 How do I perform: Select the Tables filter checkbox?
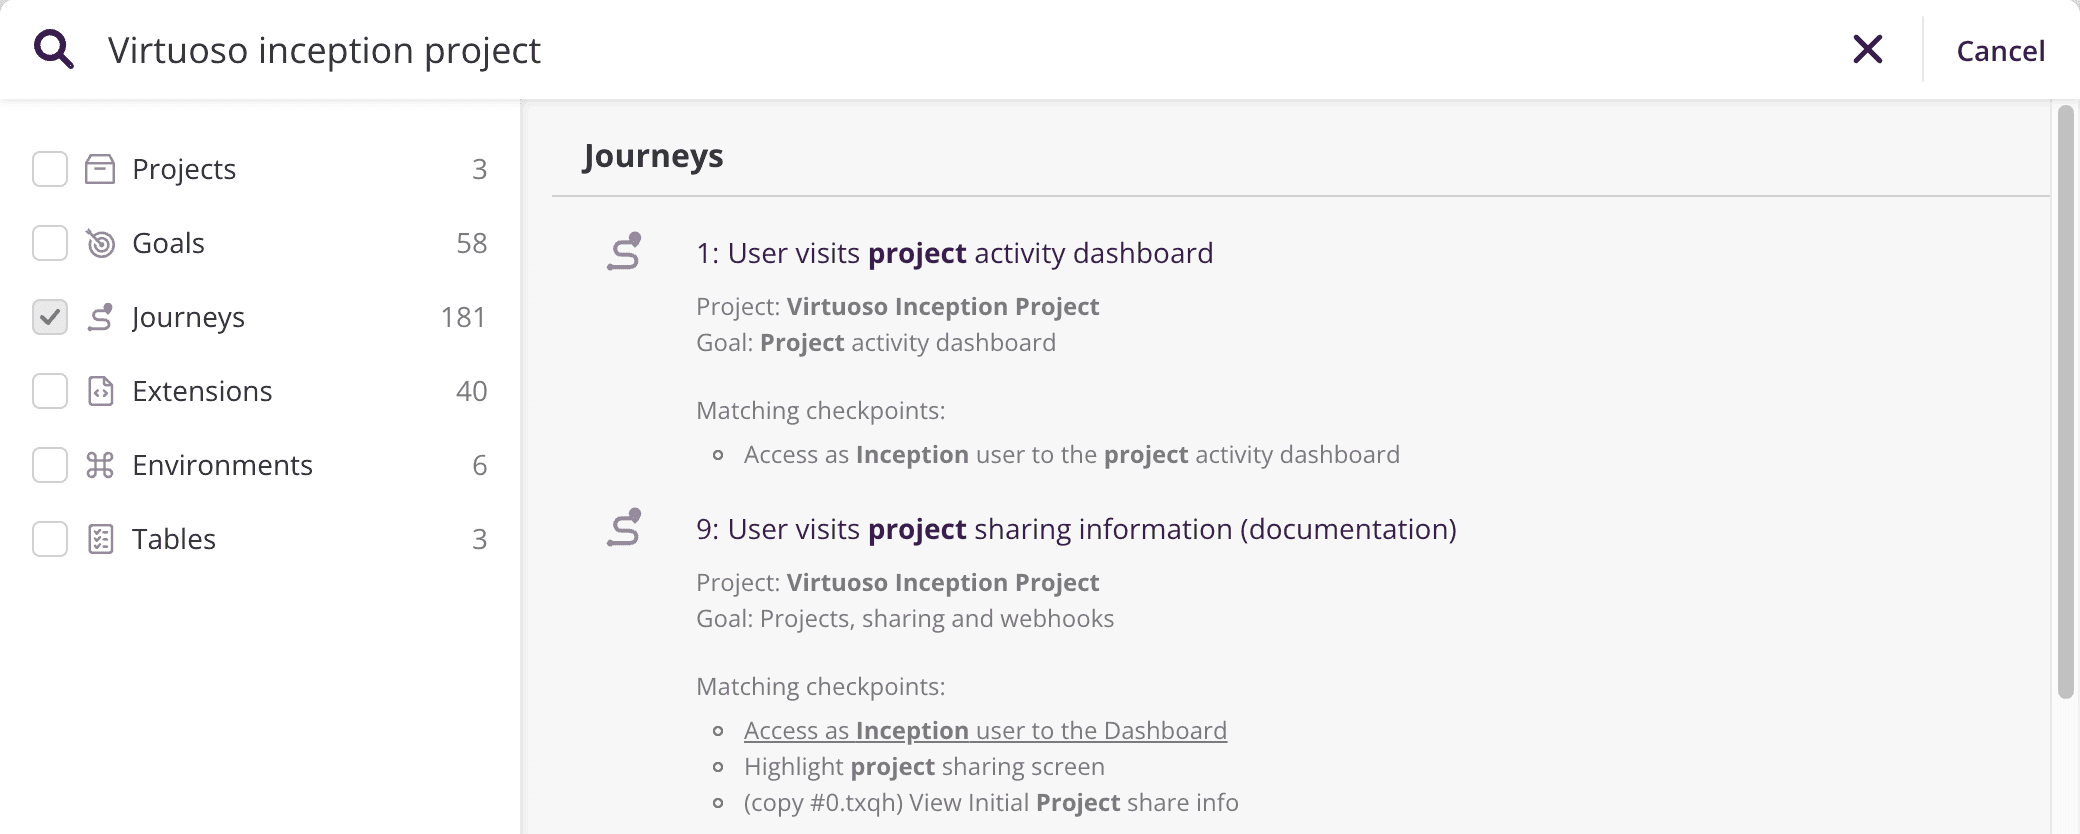tap(50, 539)
